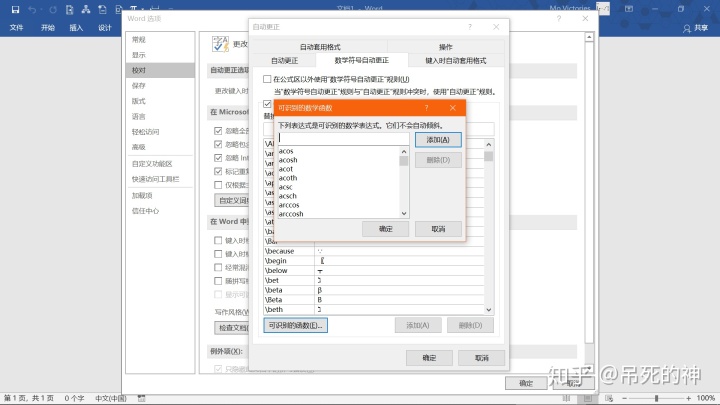Image resolution: width=720 pixels, height=405 pixels.
Task: Switch to 键入时自动套用格式 tab
Action: [456, 61]
